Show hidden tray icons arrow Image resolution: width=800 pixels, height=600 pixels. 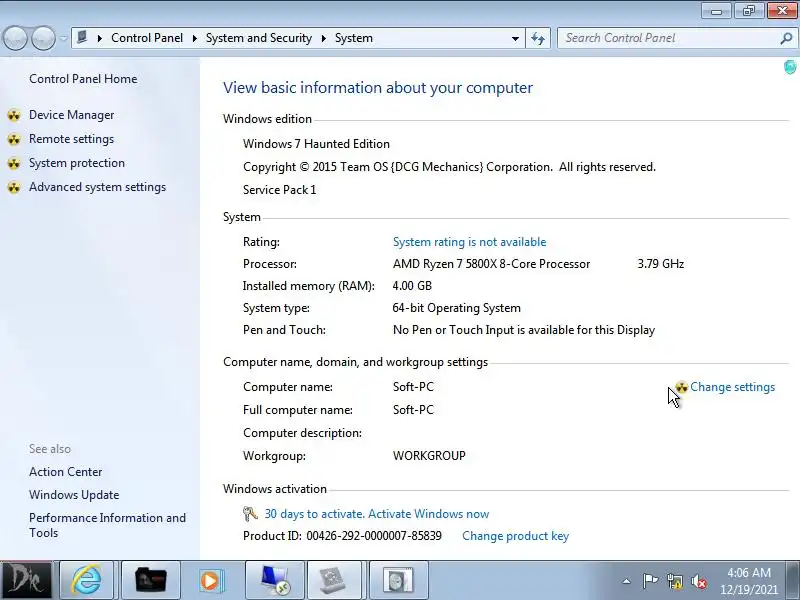point(627,581)
